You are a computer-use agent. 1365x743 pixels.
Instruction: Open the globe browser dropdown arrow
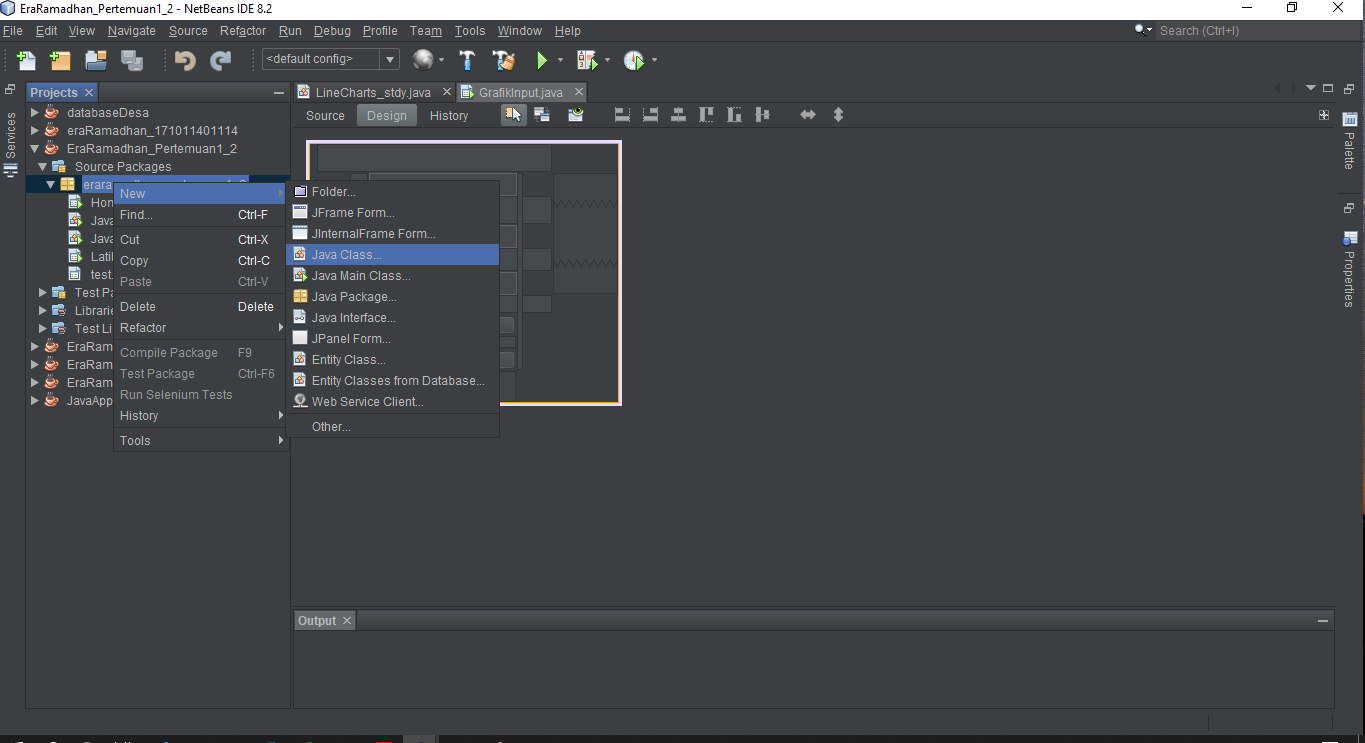[x=442, y=60]
